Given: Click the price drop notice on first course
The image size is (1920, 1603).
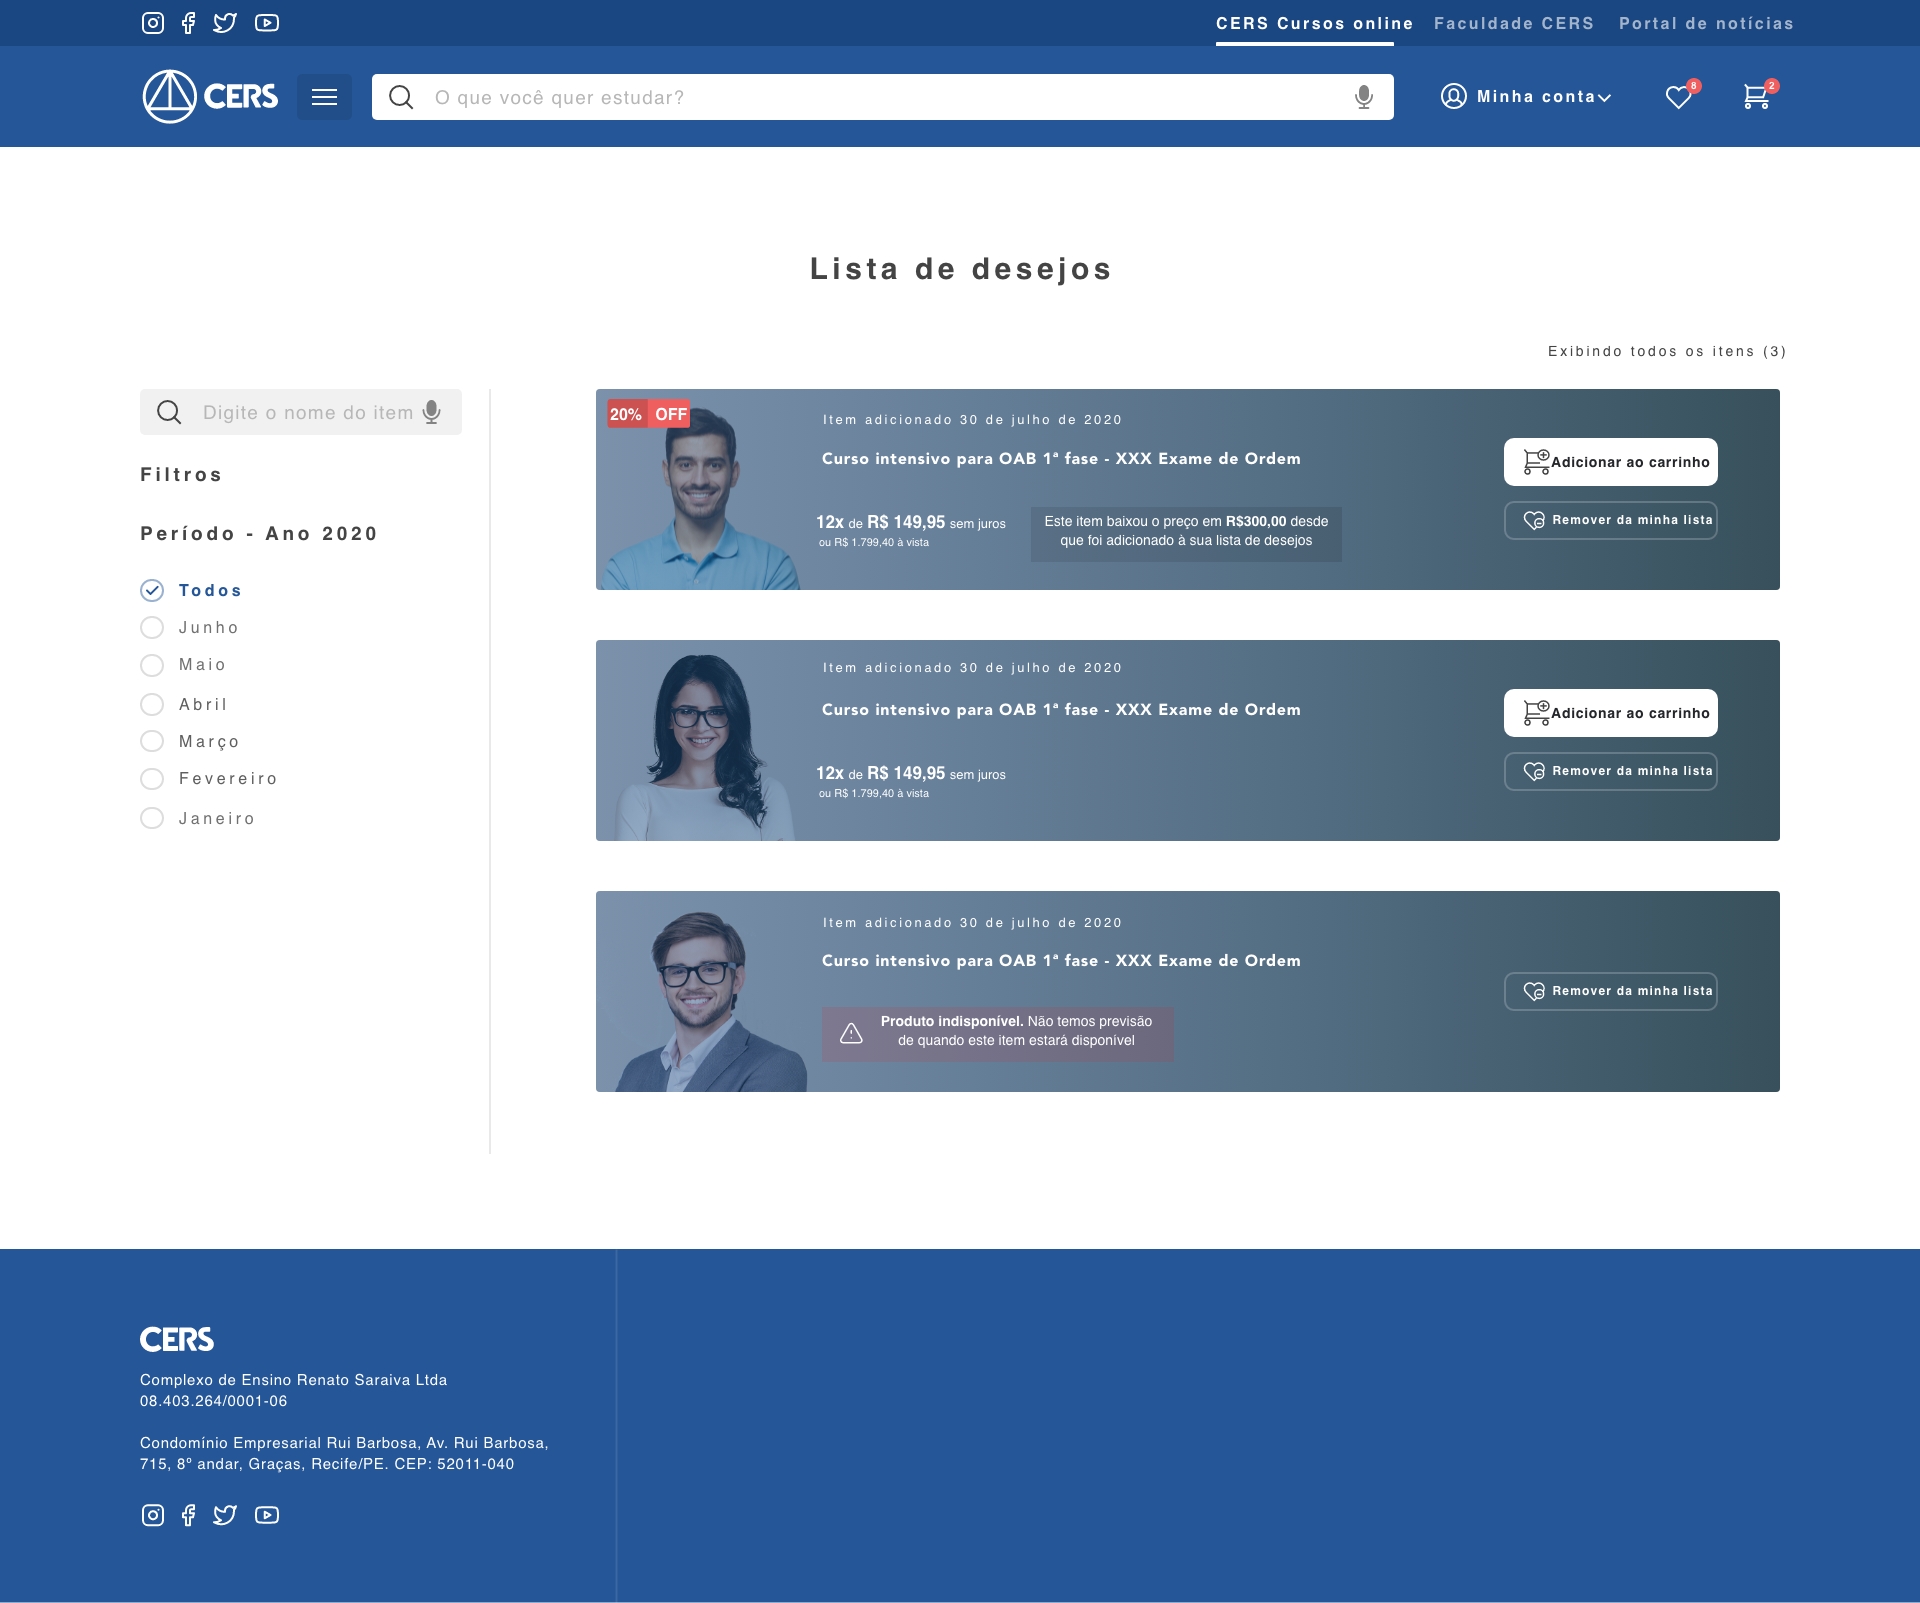Looking at the screenshot, I should (x=1186, y=534).
